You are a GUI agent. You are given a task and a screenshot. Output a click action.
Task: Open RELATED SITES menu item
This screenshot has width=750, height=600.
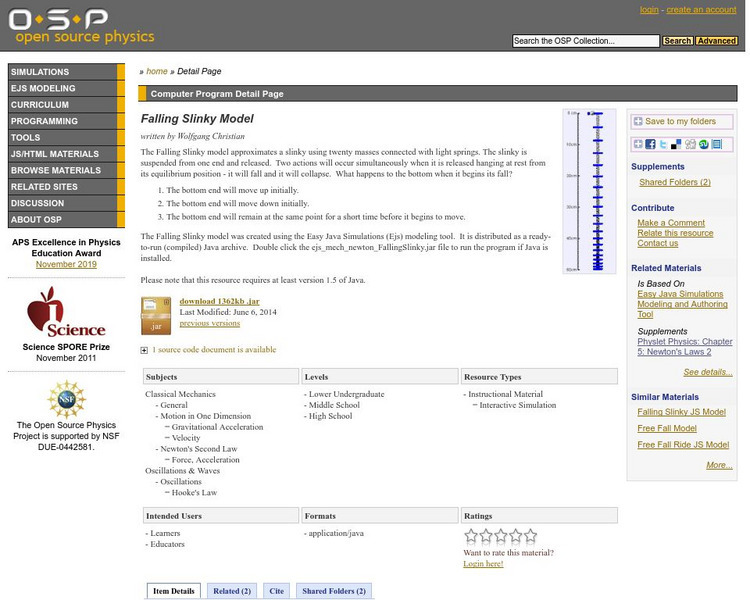(66, 187)
